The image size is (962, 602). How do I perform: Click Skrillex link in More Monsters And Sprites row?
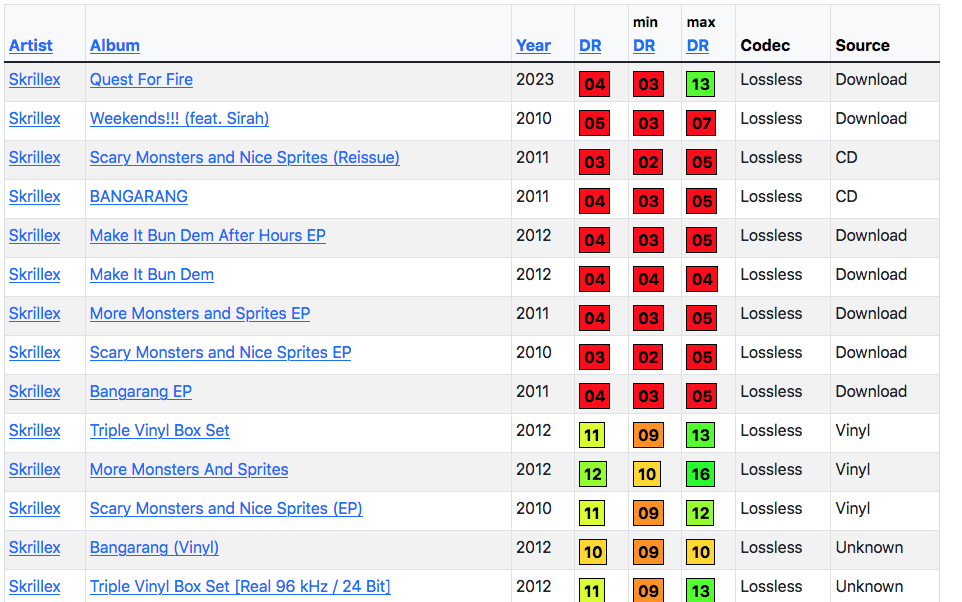pyautogui.click(x=34, y=469)
